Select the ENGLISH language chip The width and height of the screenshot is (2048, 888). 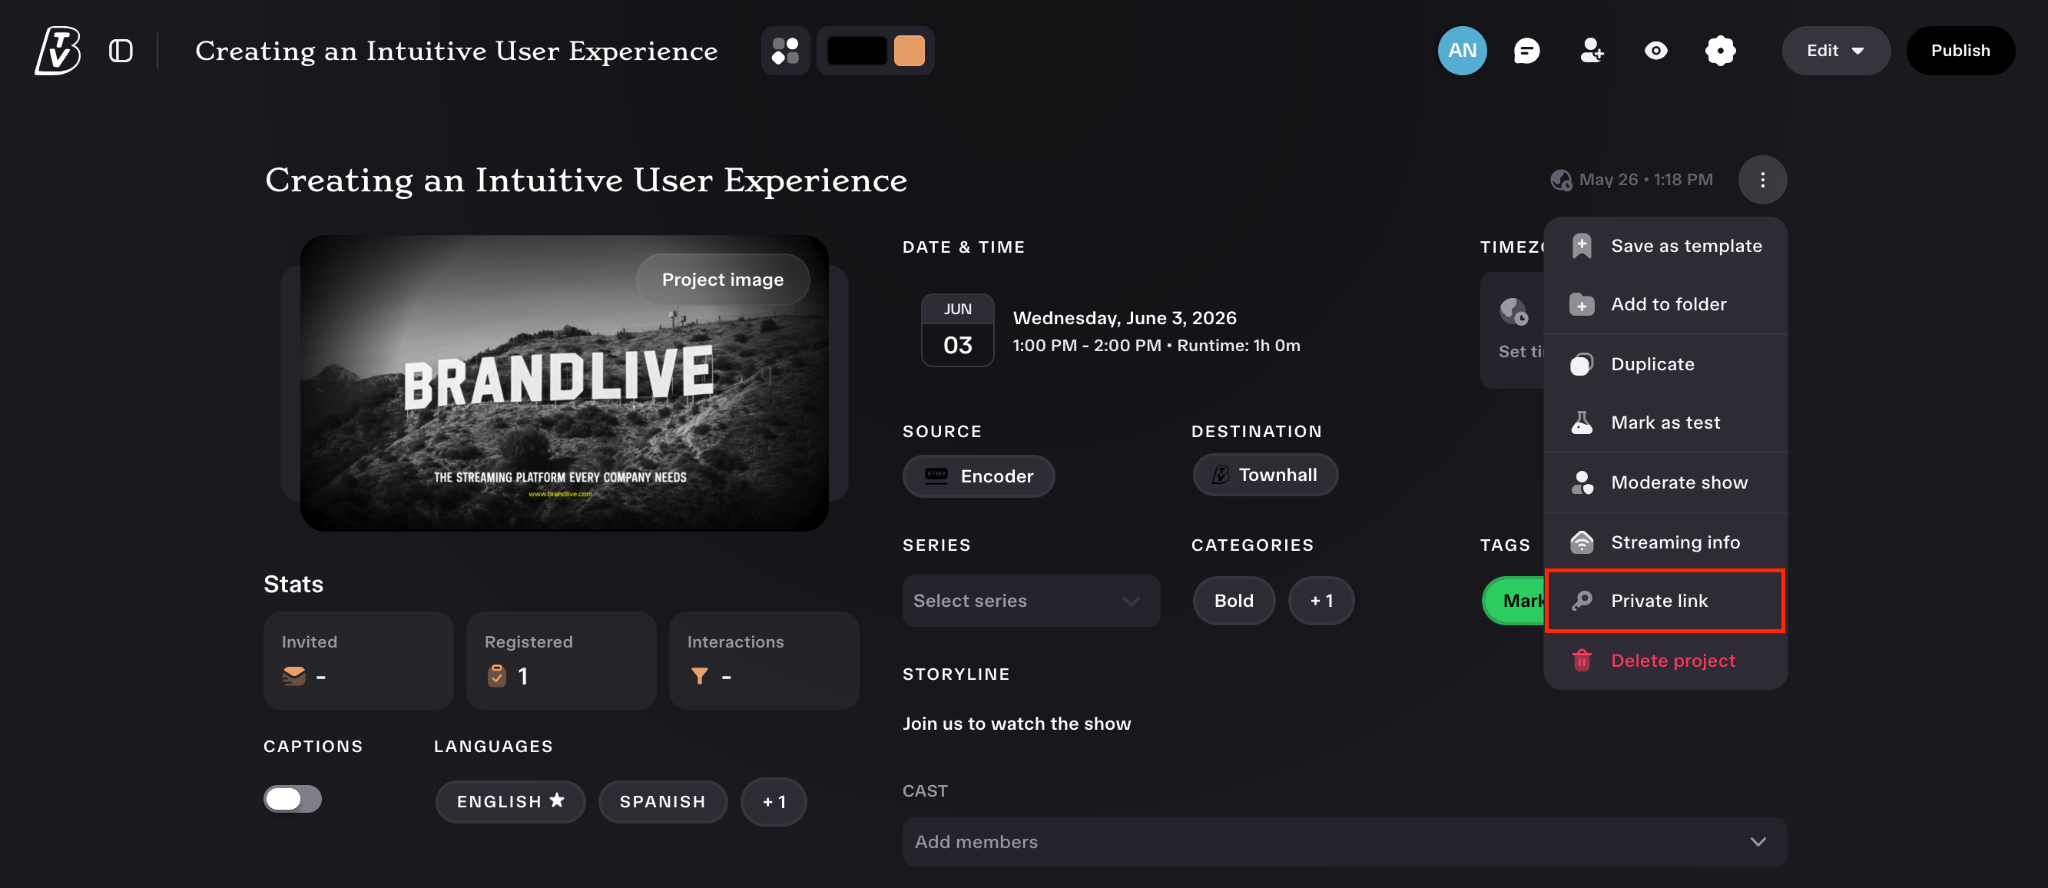point(510,802)
